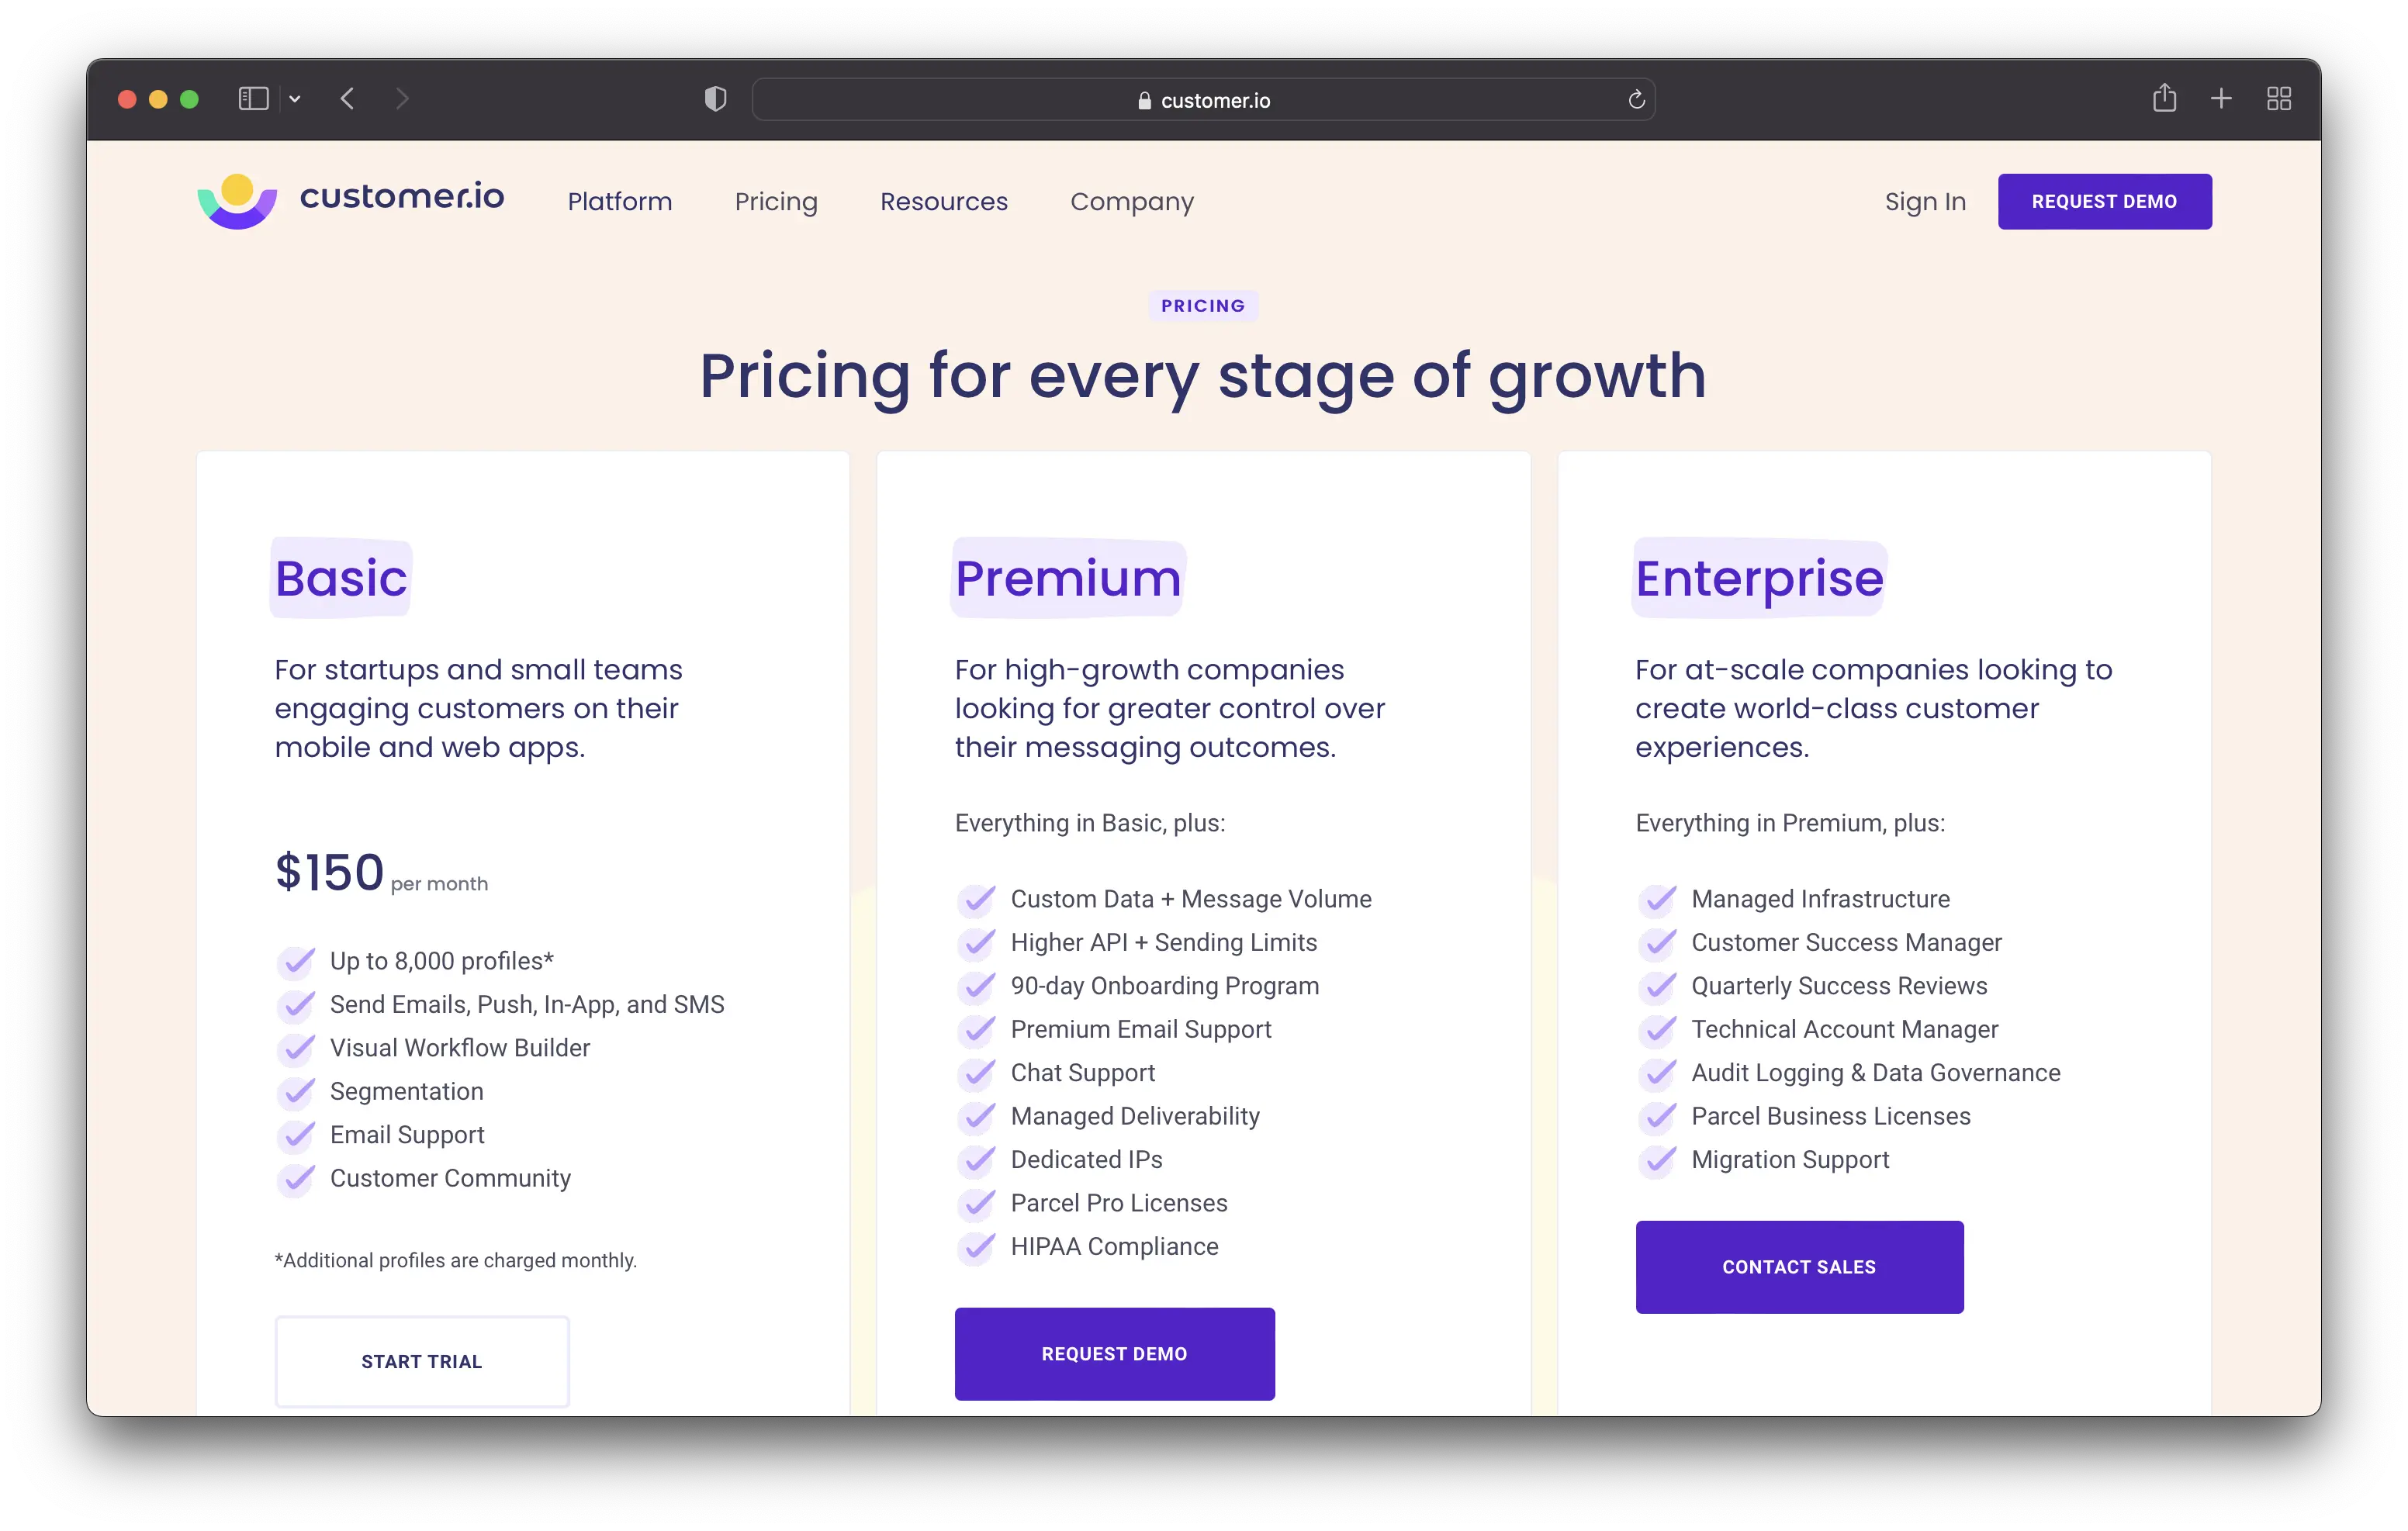Open the Resources navigation menu

[x=944, y=201]
